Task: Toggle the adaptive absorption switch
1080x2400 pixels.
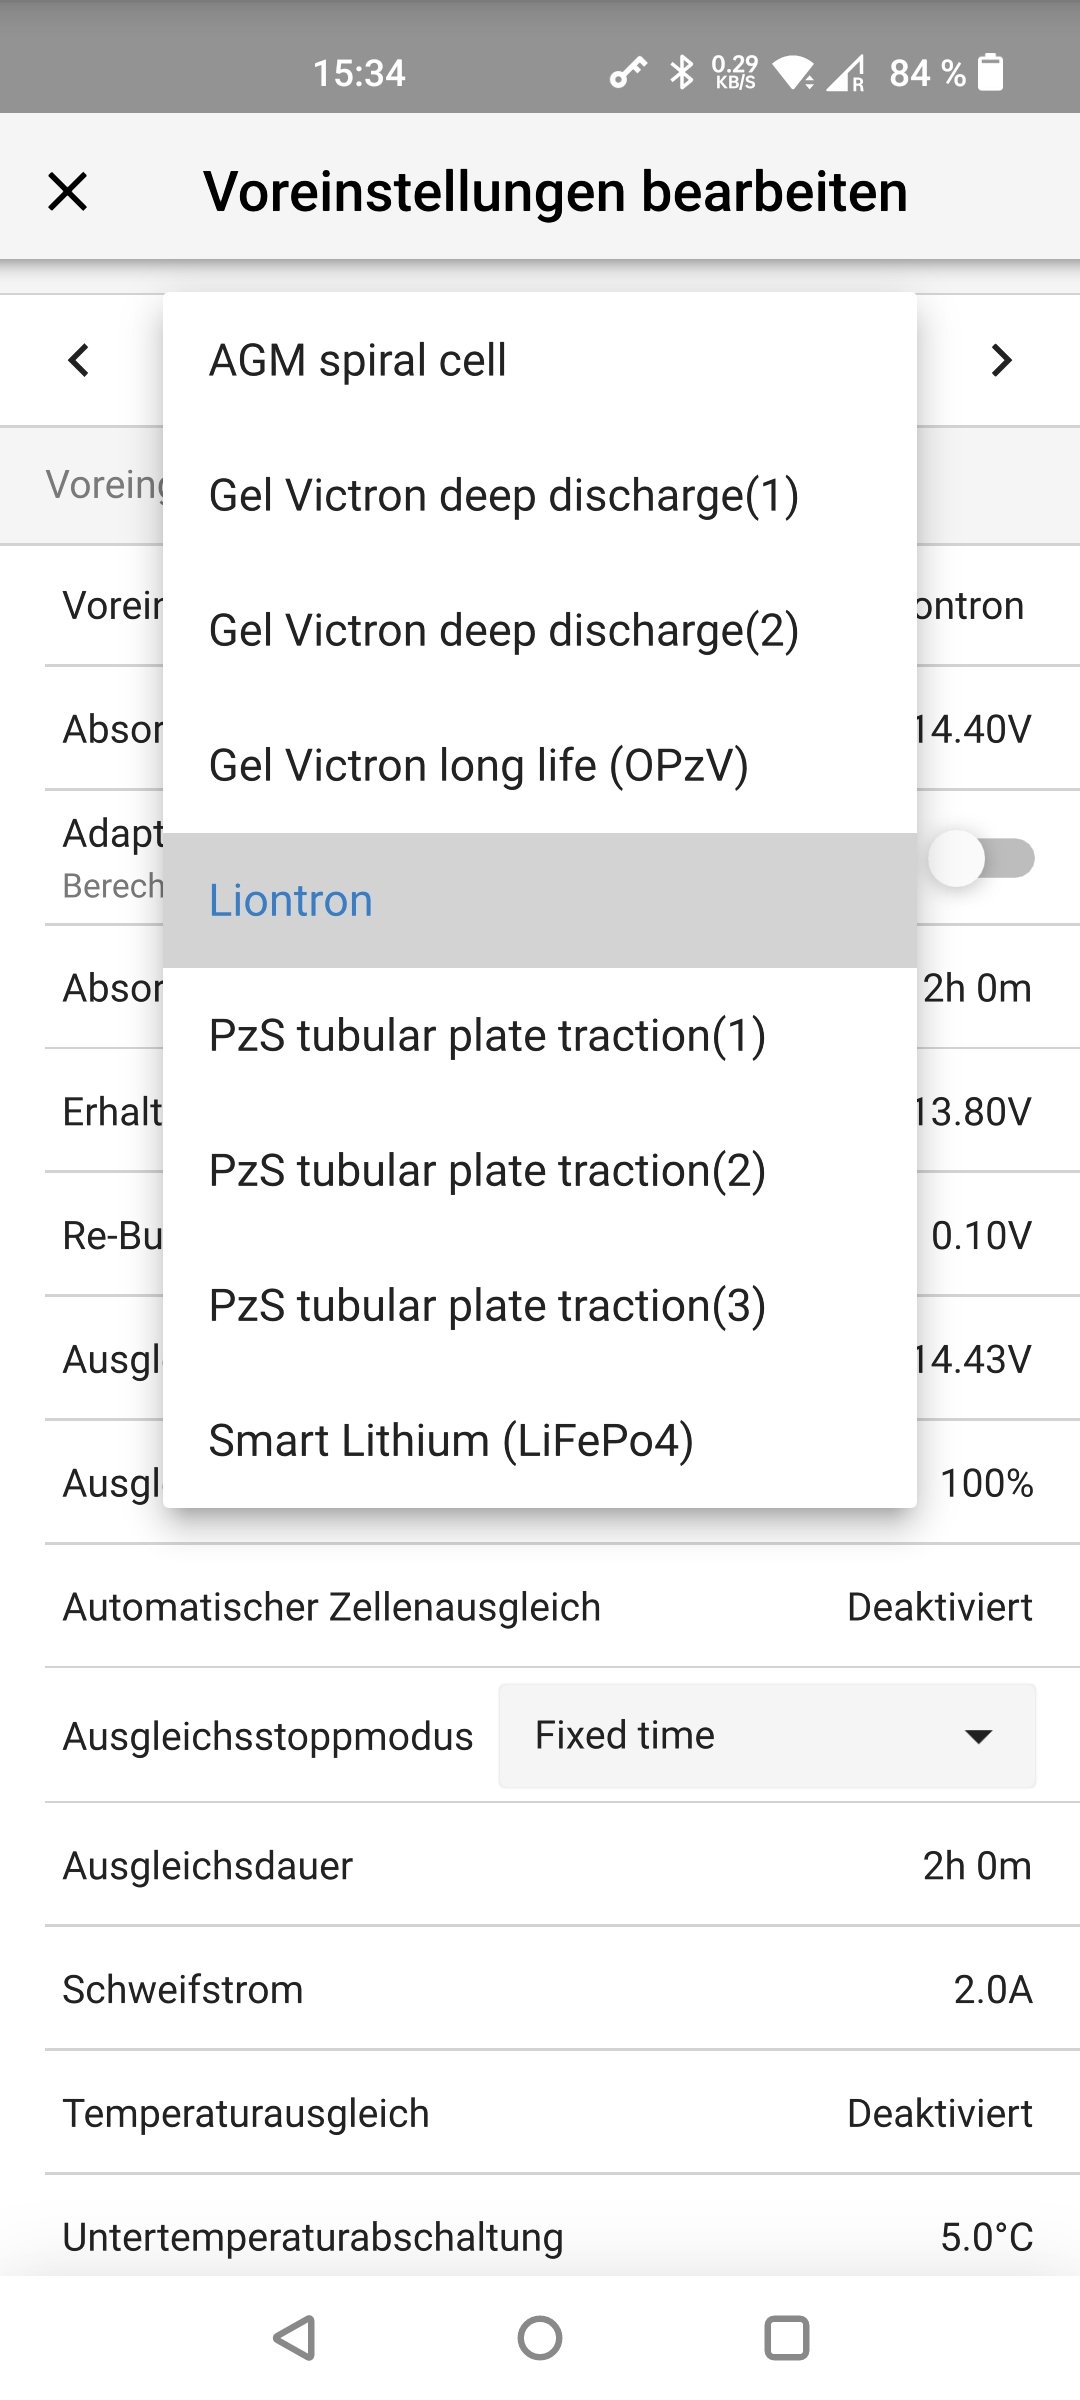Action: point(980,858)
